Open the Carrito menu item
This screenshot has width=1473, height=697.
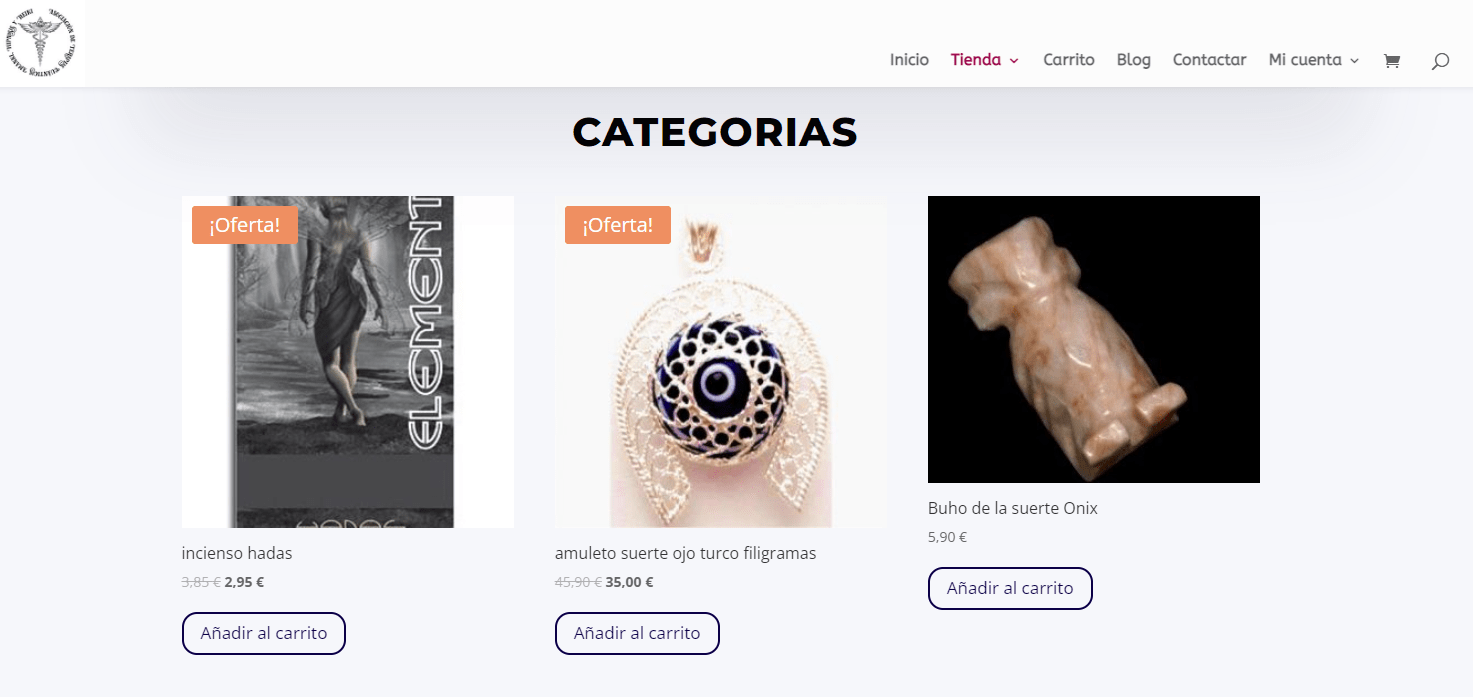(x=1069, y=60)
